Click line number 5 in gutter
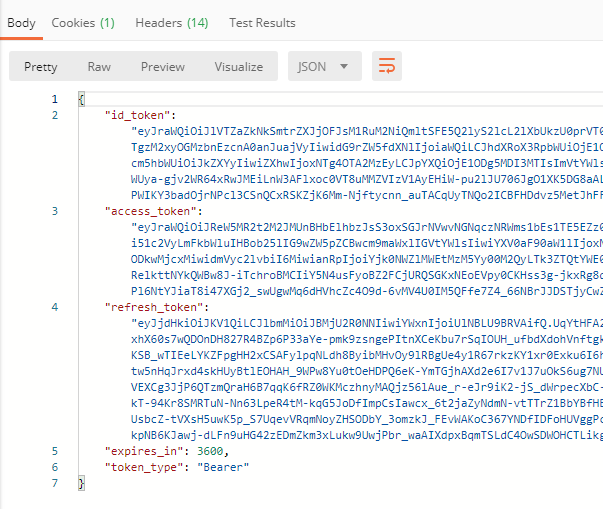Image resolution: width=603 pixels, height=509 pixels. (x=55, y=451)
